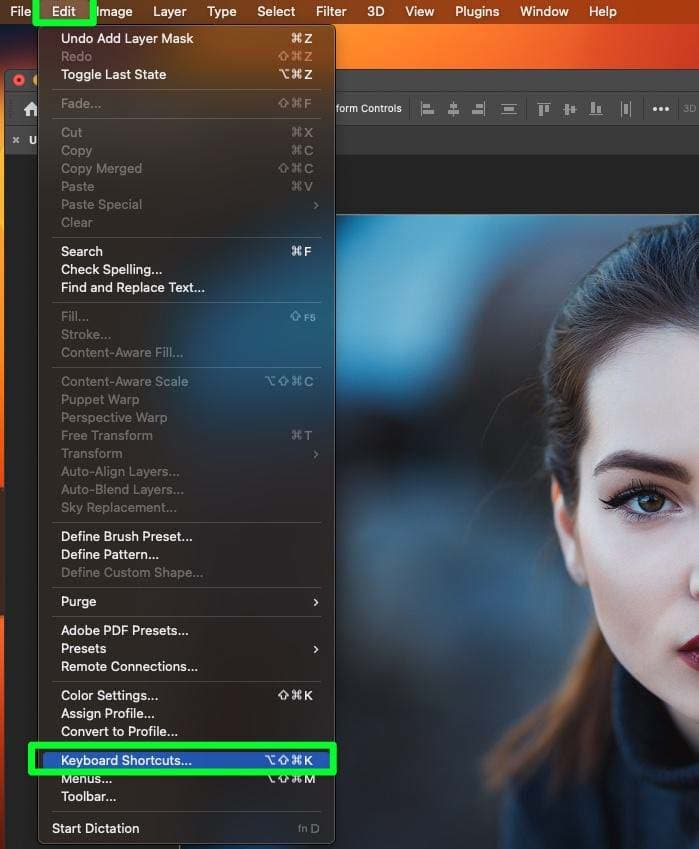Align bottom edges icon
Screen dimensions: 699x849
point(596,109)
